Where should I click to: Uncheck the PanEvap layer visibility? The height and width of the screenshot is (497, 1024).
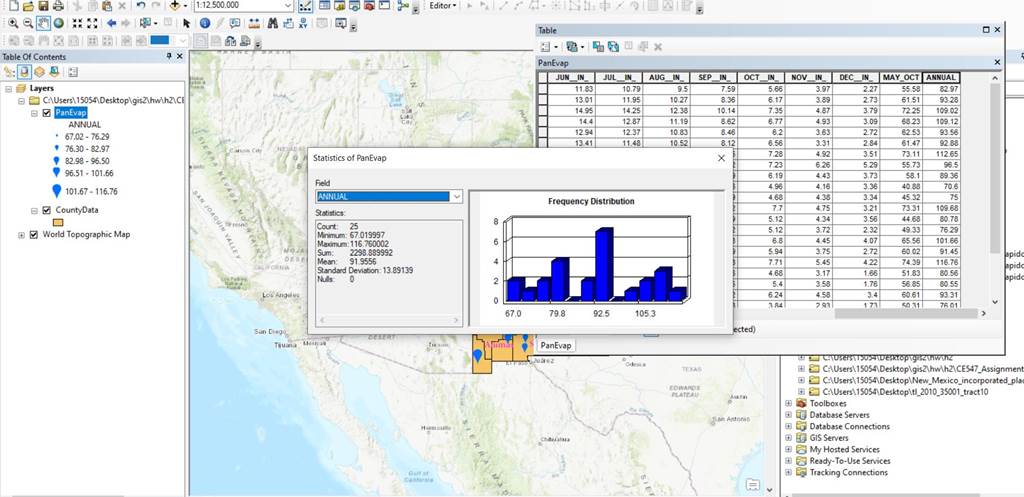click(46, 112)
